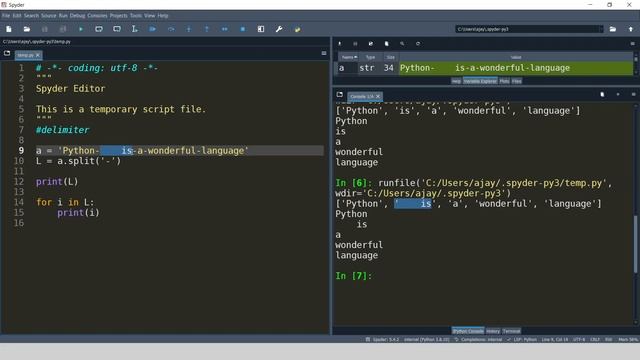Open the Run menu
Image resolution: width=640 pixels, height=360 pixels.
pos(63,16)
